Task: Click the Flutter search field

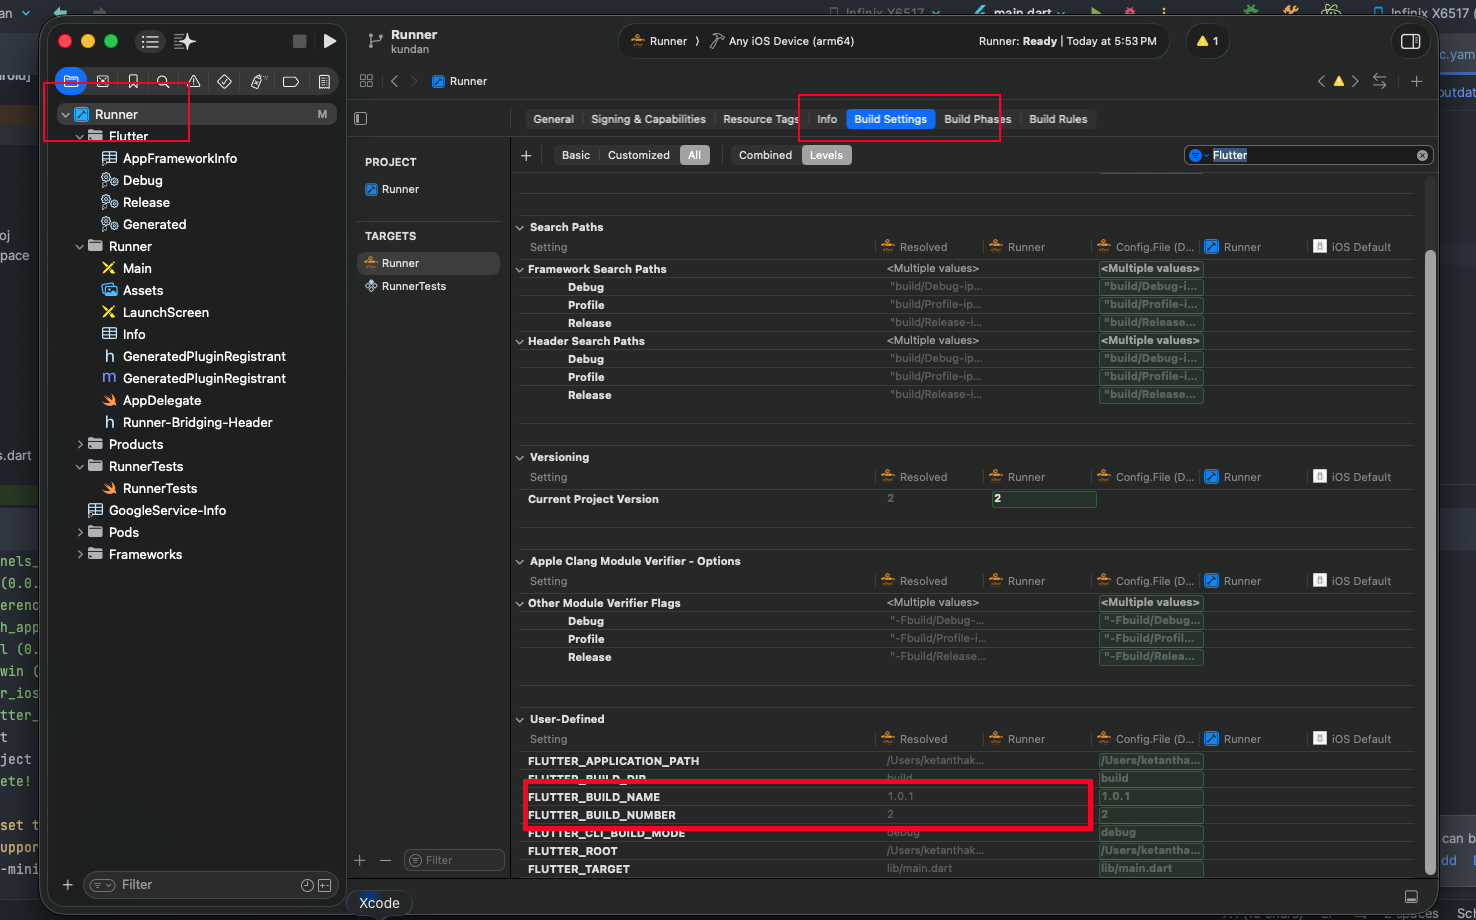Action: [1310, 155]
